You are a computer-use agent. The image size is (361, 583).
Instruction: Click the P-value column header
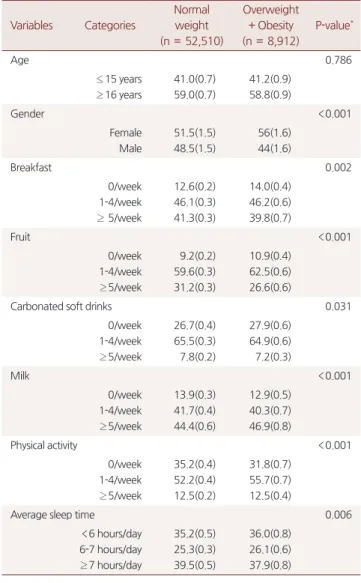pyautogui.click(x=334, y=25)
